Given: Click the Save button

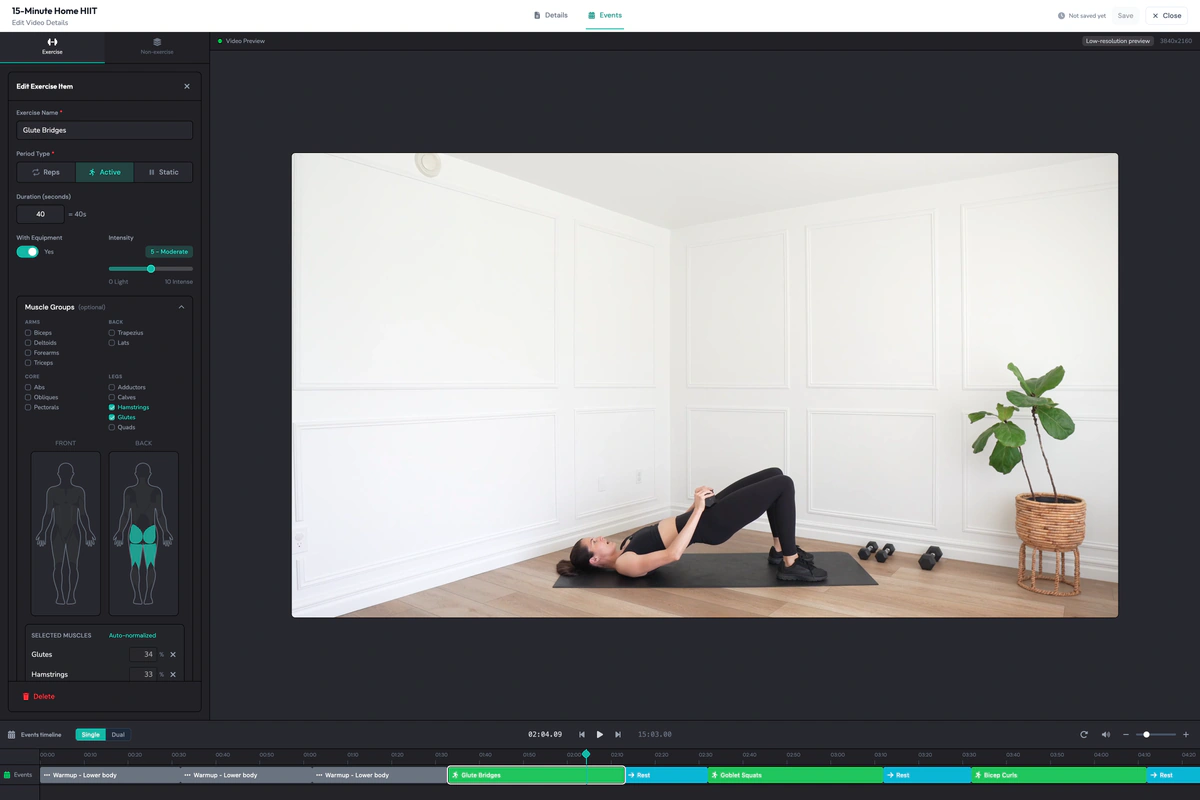Looking at the screenshot, I should click(1126, 16).
